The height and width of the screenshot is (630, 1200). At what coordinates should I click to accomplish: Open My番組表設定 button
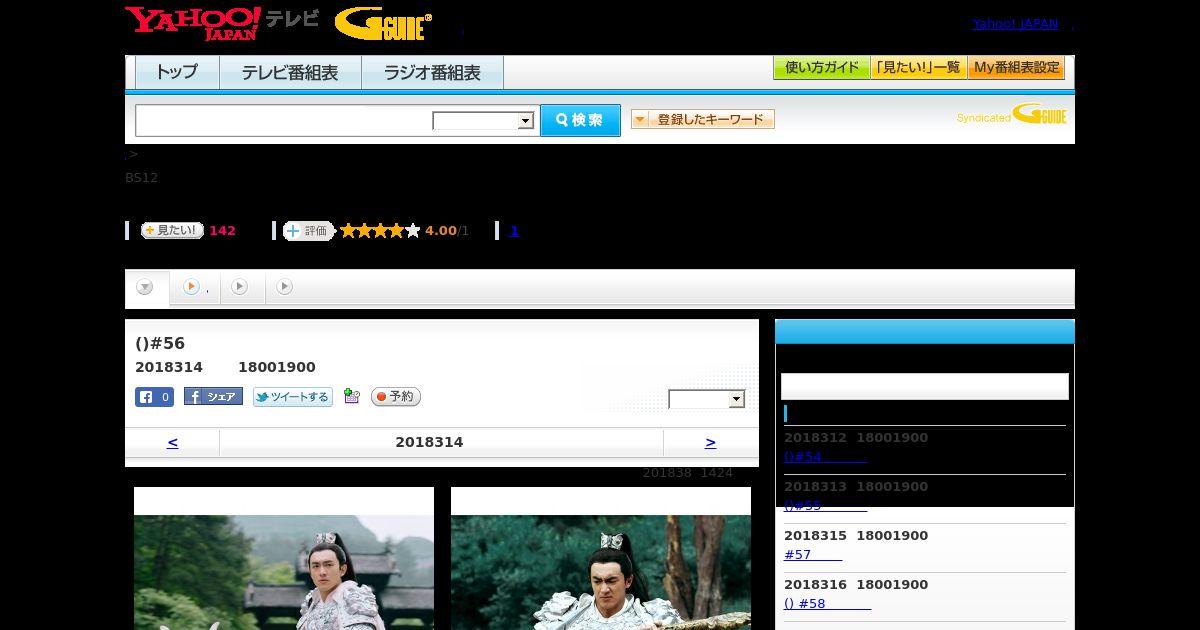click(x=1016, y=68)
